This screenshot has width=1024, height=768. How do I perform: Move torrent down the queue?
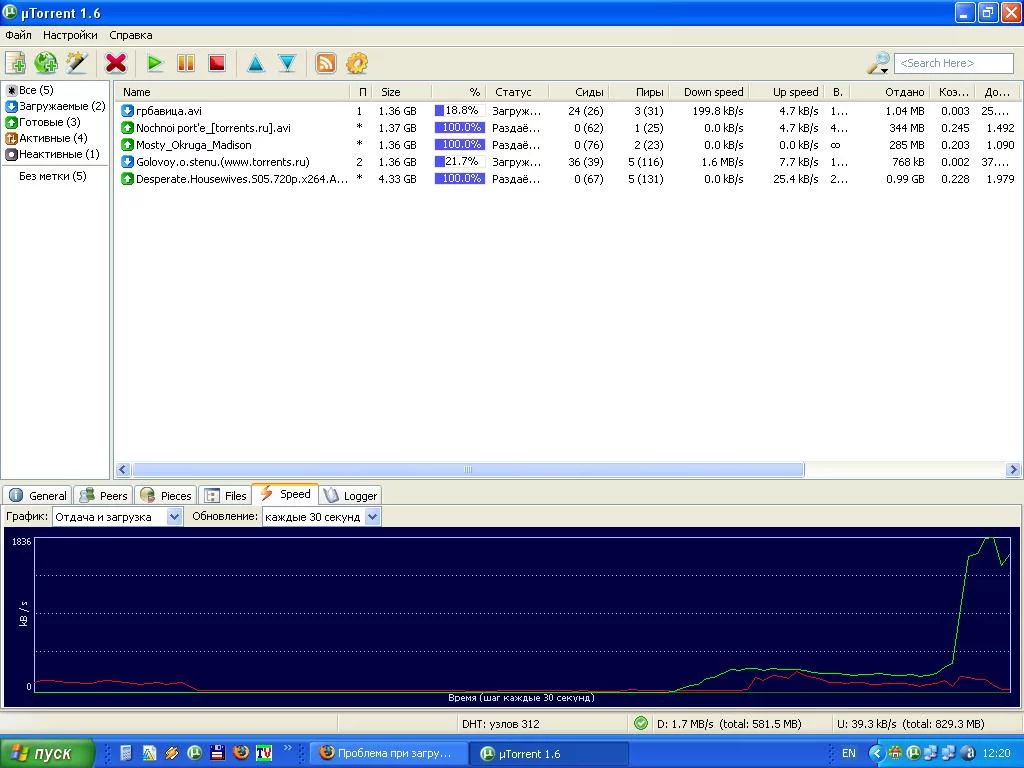tap(287, 63)
